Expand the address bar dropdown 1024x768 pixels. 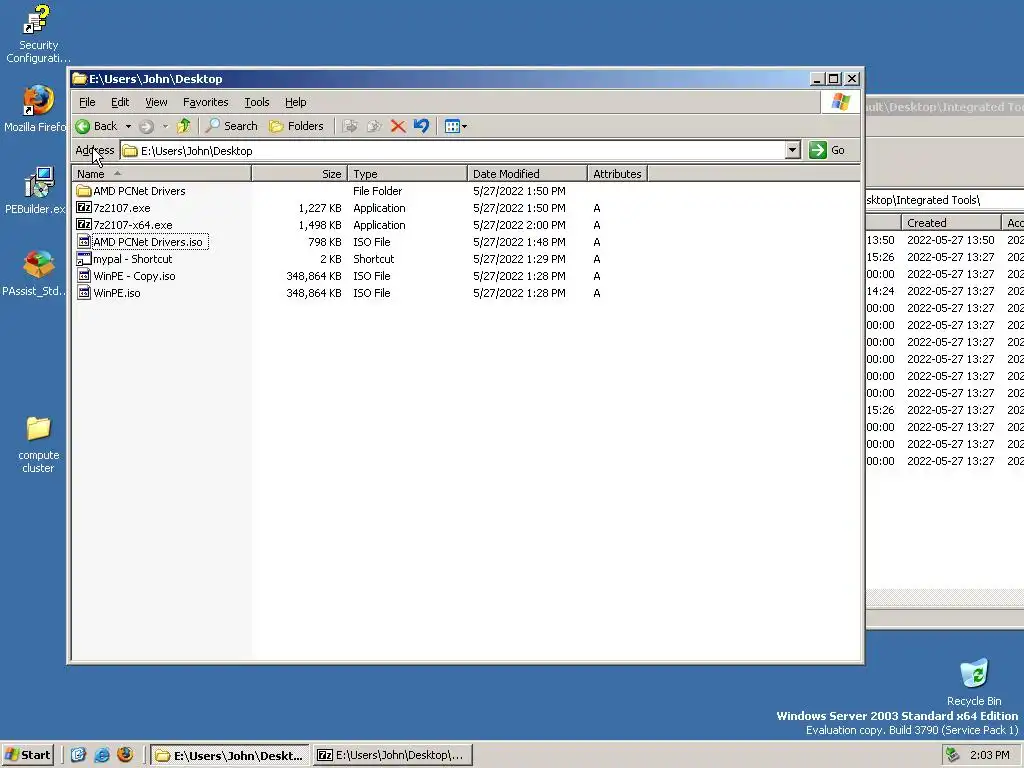pos(792,150)
